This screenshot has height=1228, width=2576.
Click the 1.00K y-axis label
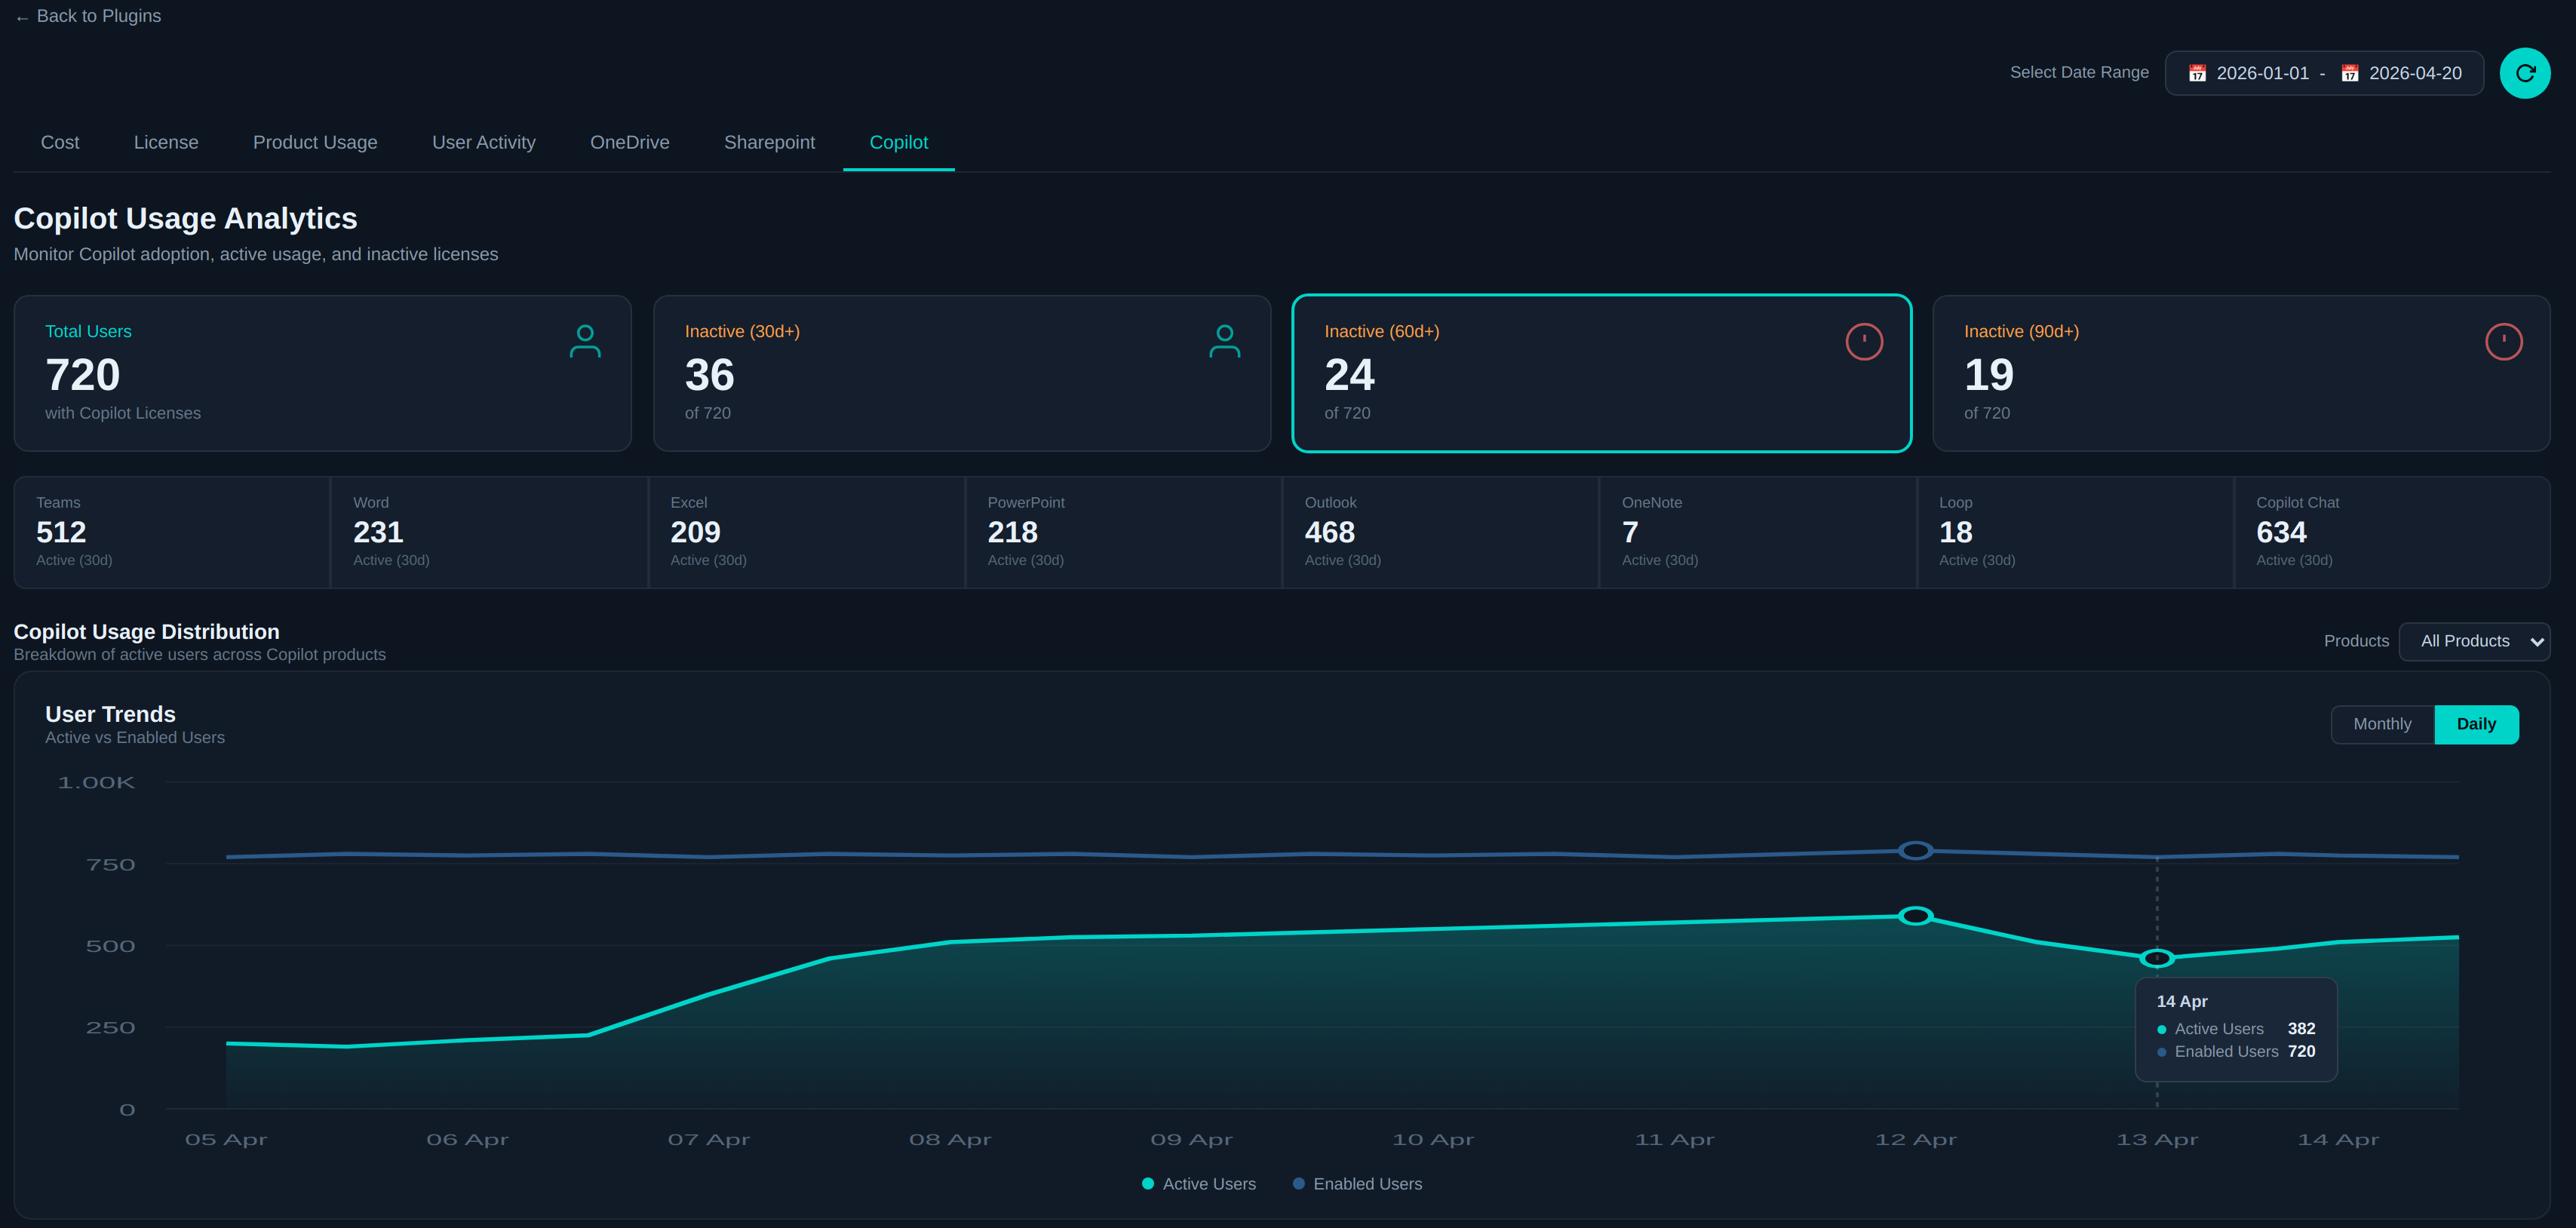[96, 782]
